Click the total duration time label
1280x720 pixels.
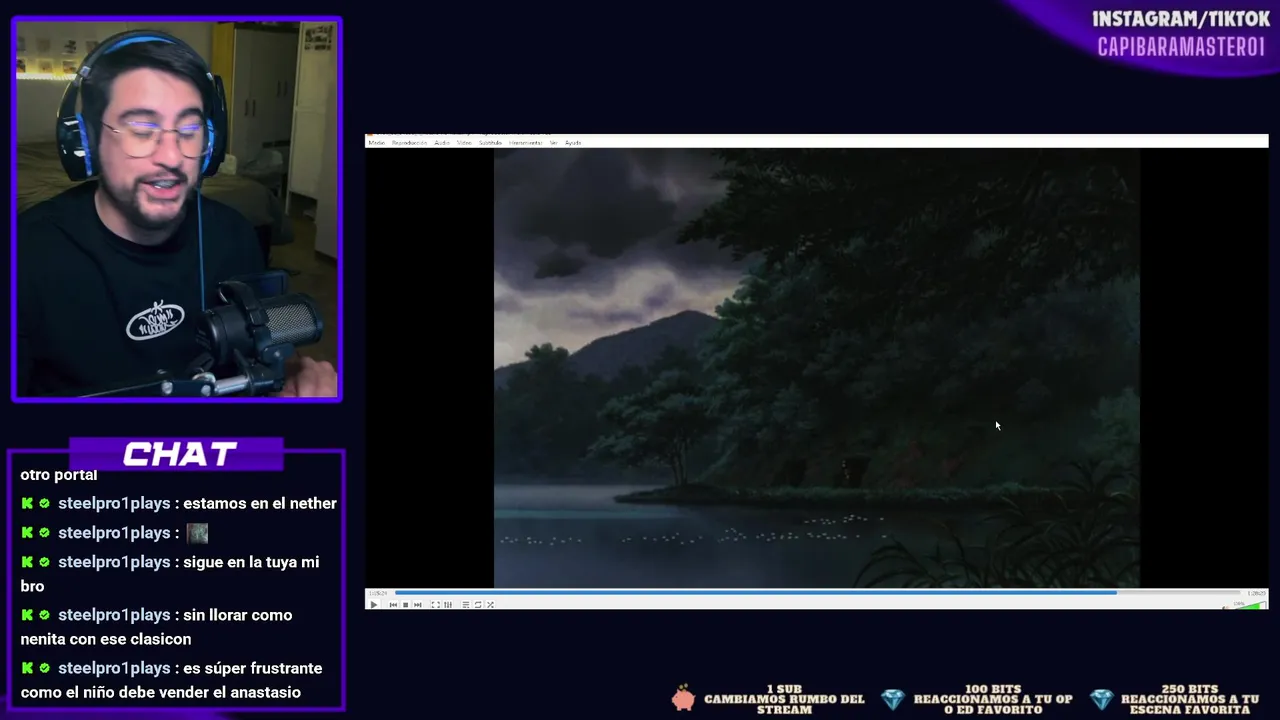click(x=1256, y=593)
